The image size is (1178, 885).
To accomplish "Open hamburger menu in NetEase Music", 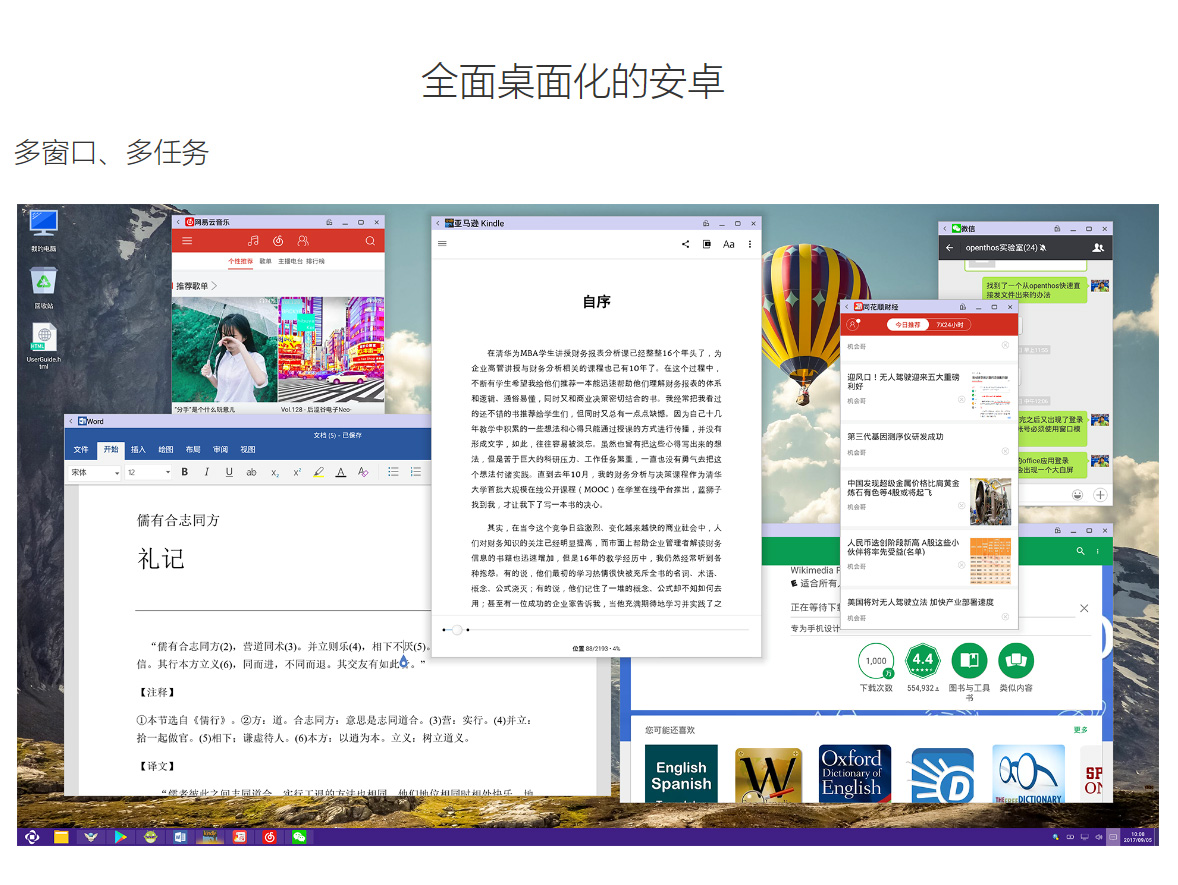I will pyautogui.click(x=187, y=241).
